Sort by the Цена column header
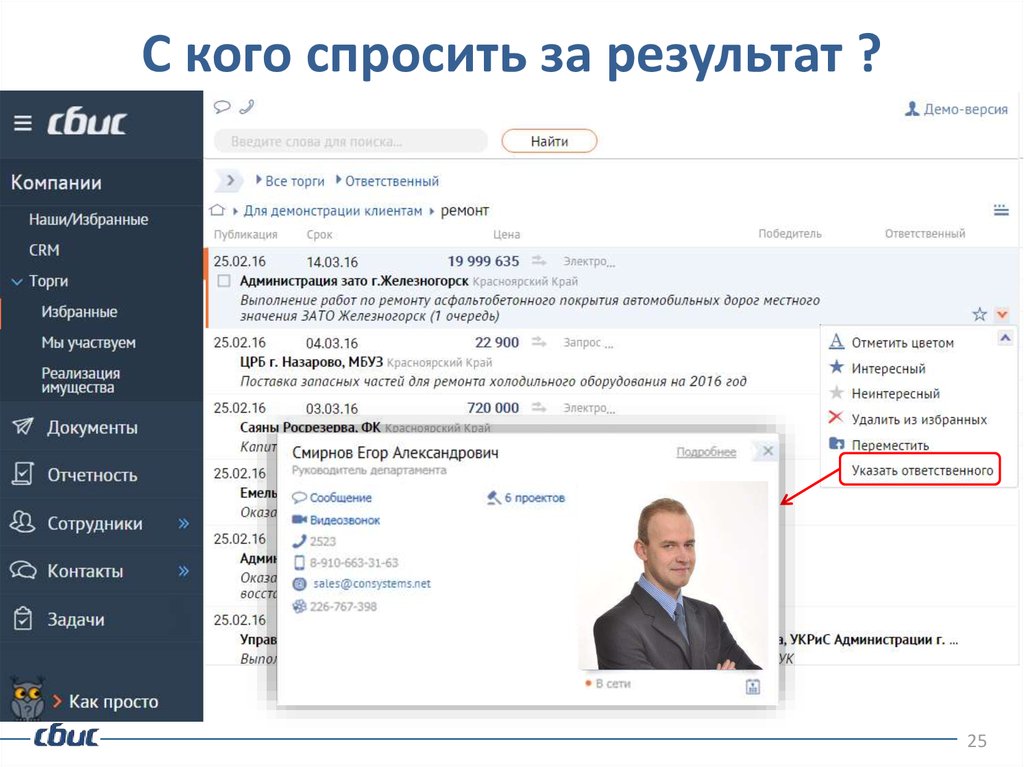This screenshot has width=1024, height=767. 506,234
